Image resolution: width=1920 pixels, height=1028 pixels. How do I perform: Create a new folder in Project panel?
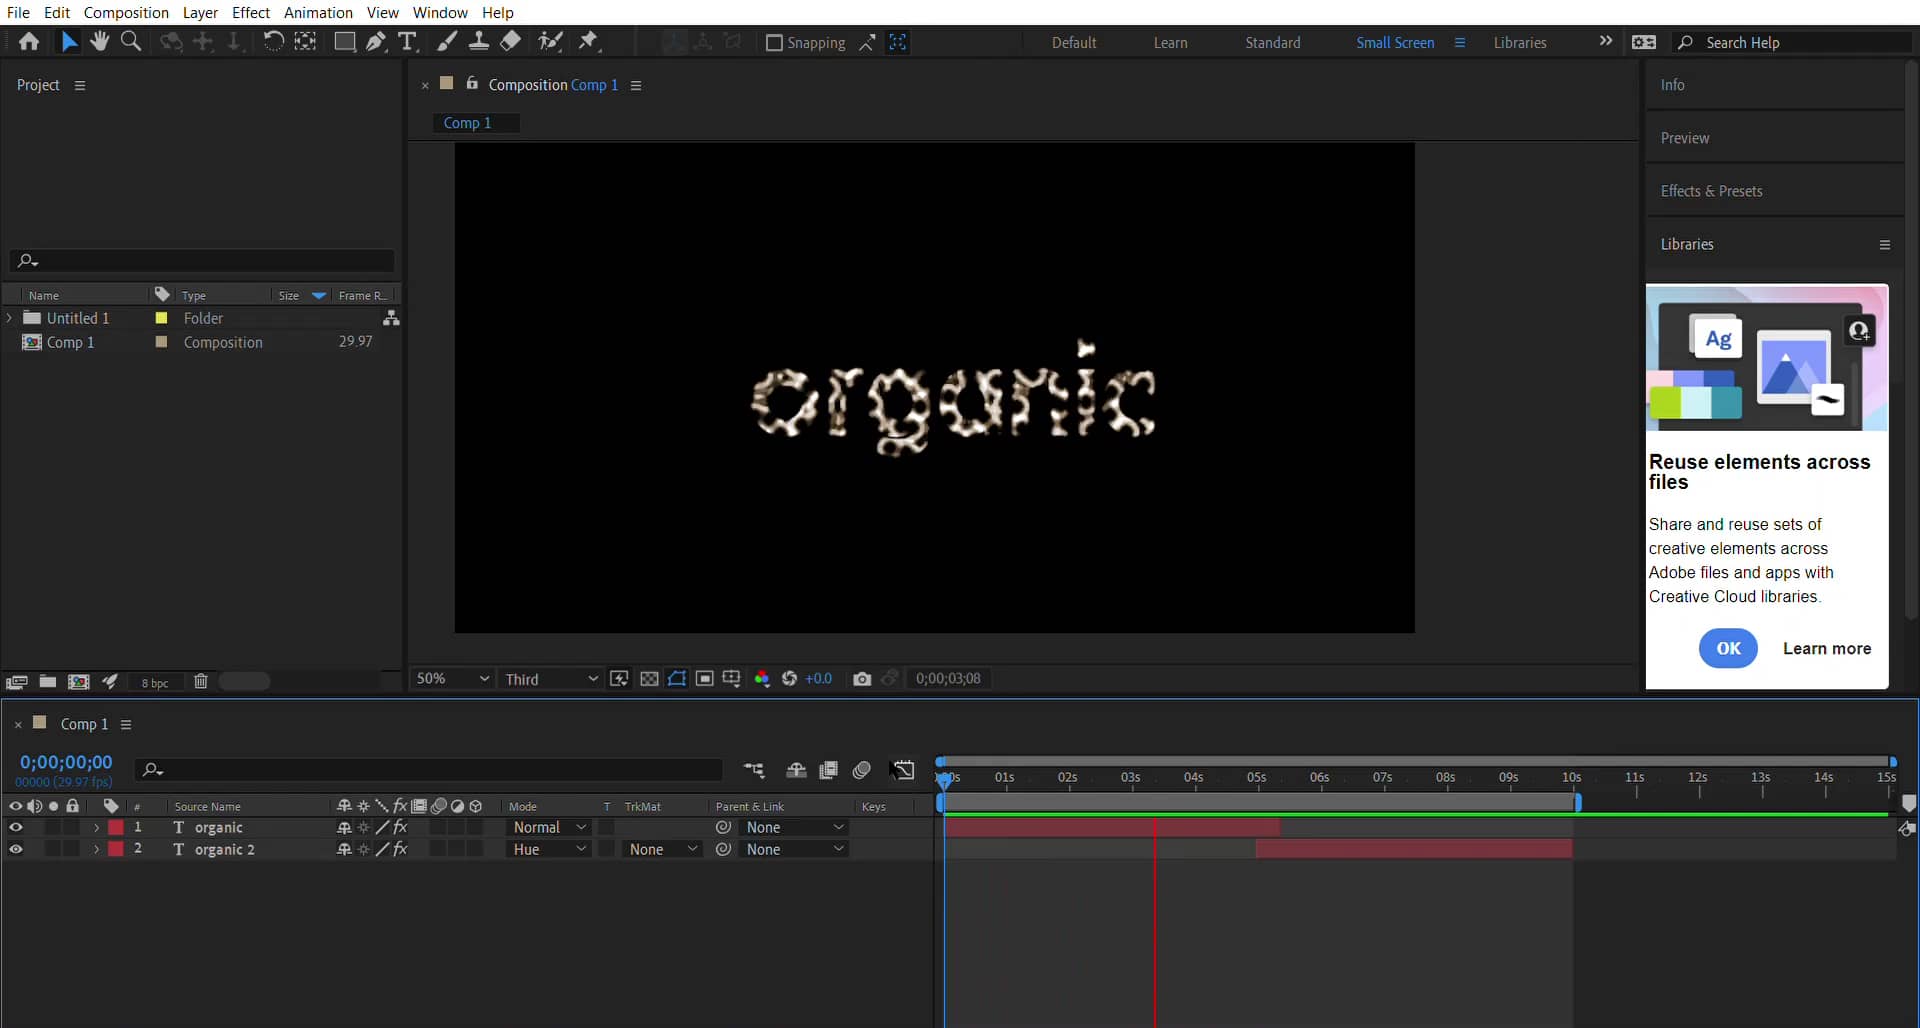click(47, 682)
